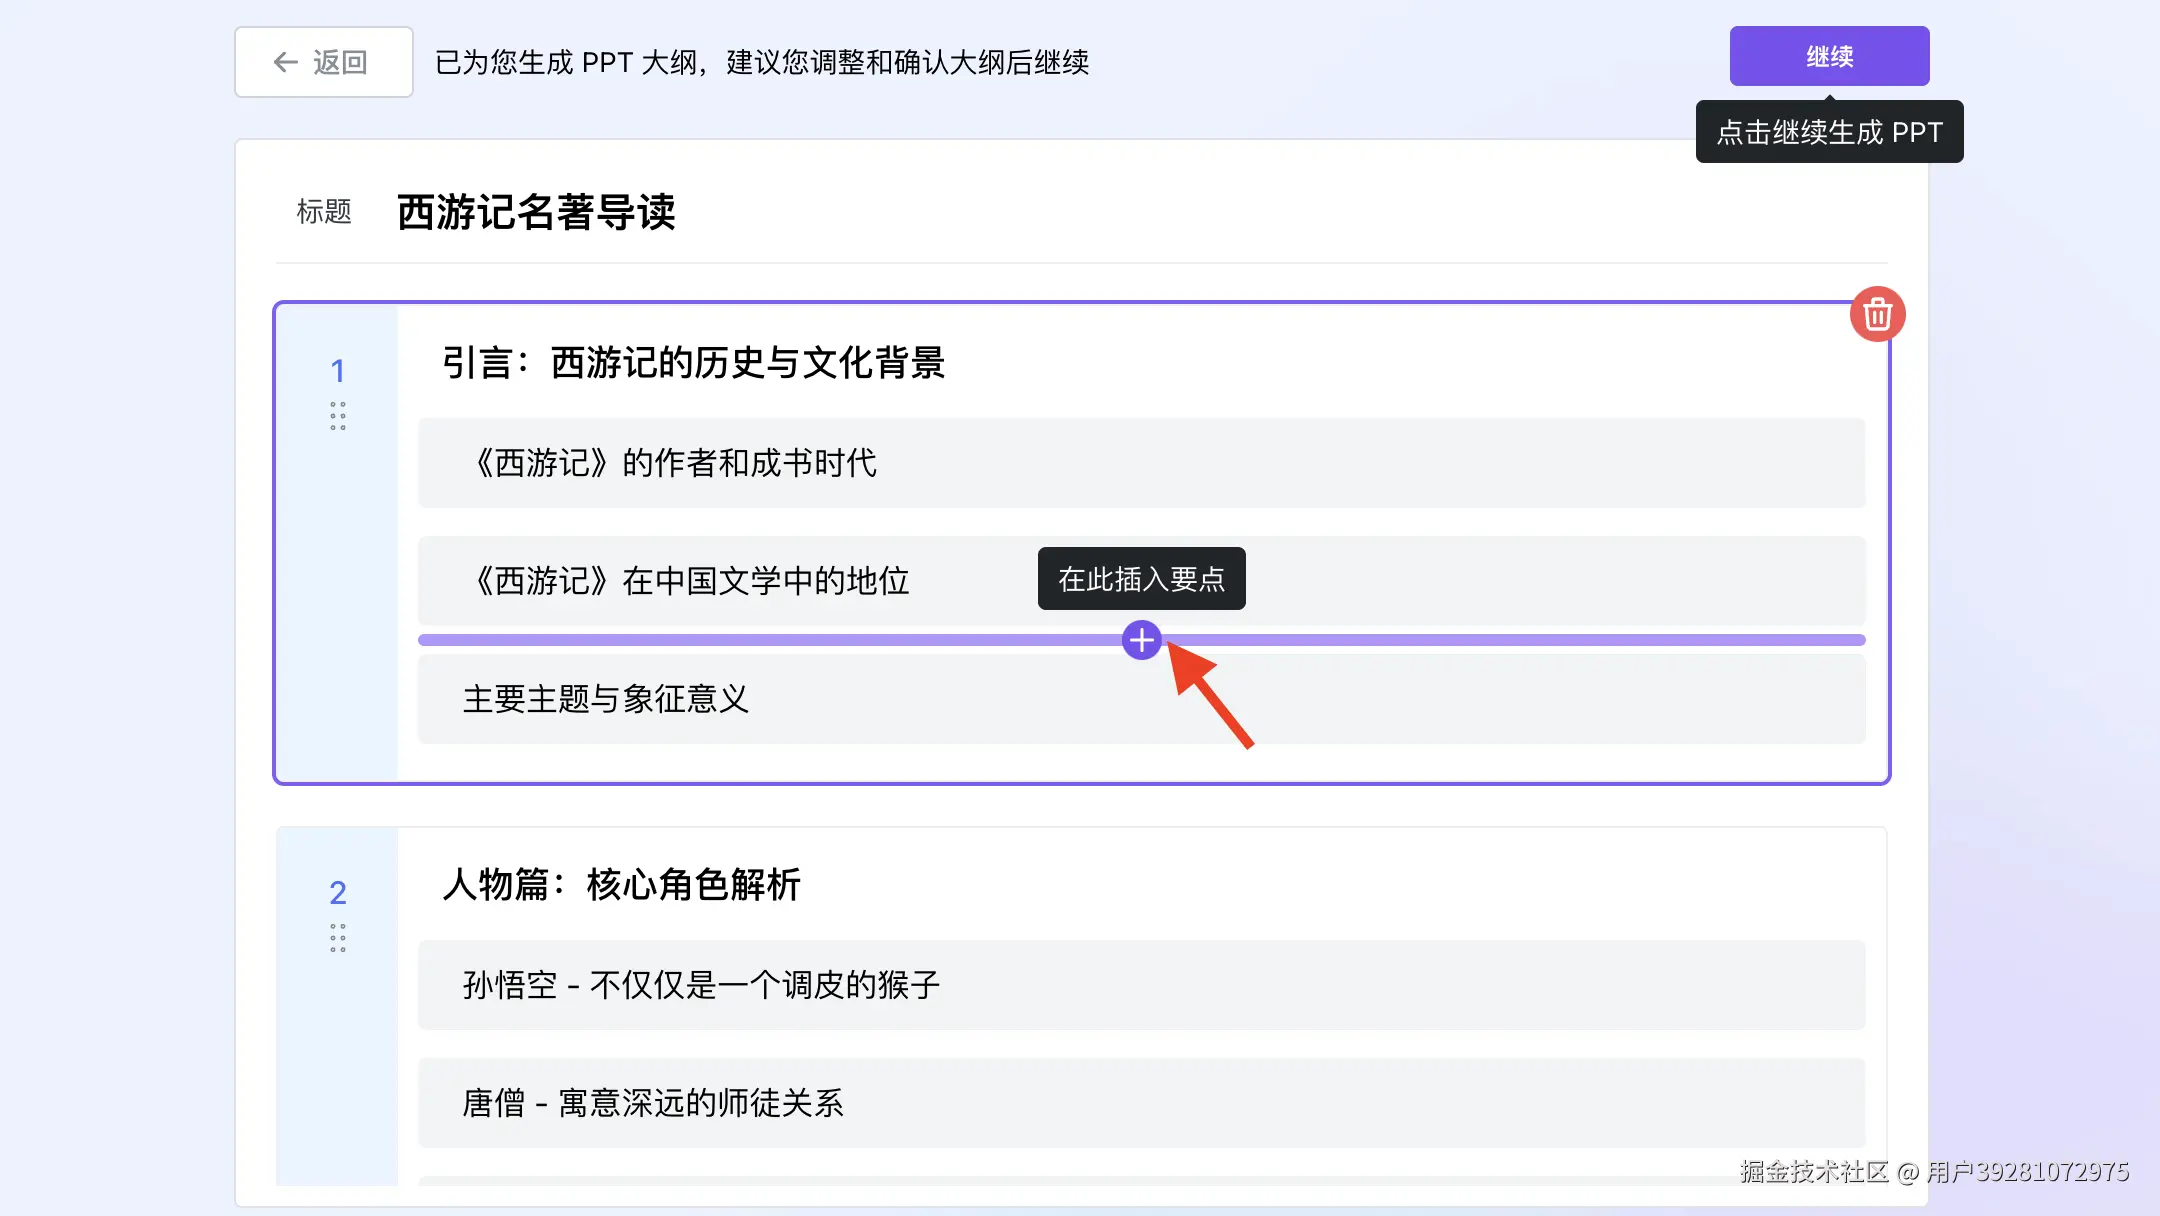The width and height of the screenshot is (2160, 1216).
Task: Edit the title 西游记名著导读
Action: pyautogui.click(x=536, y=212)
